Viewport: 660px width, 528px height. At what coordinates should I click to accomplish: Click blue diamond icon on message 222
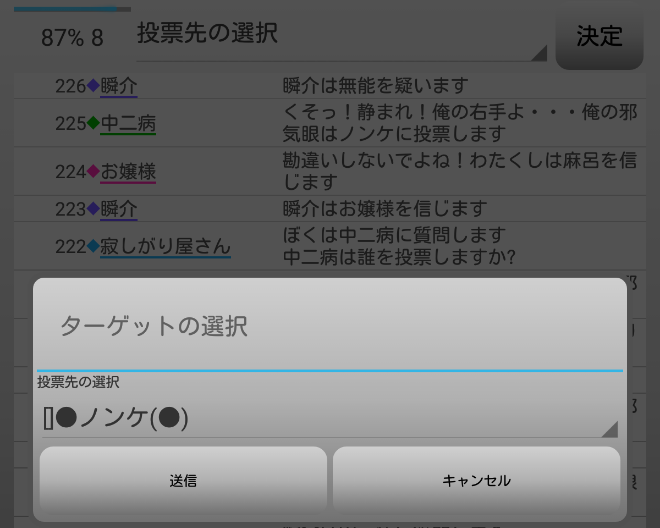(93, 245)
